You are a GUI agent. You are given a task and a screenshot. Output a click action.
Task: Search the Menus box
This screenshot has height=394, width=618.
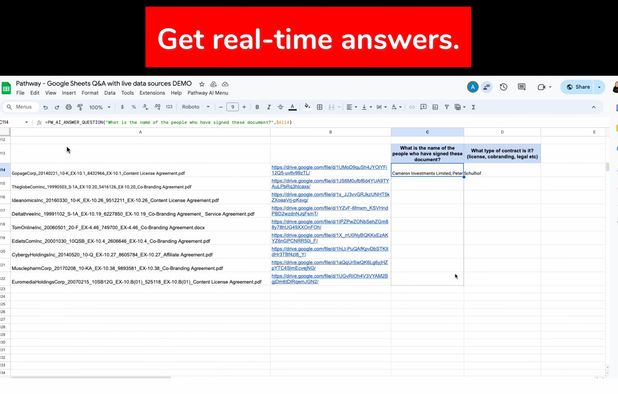[x=21, y=107]
